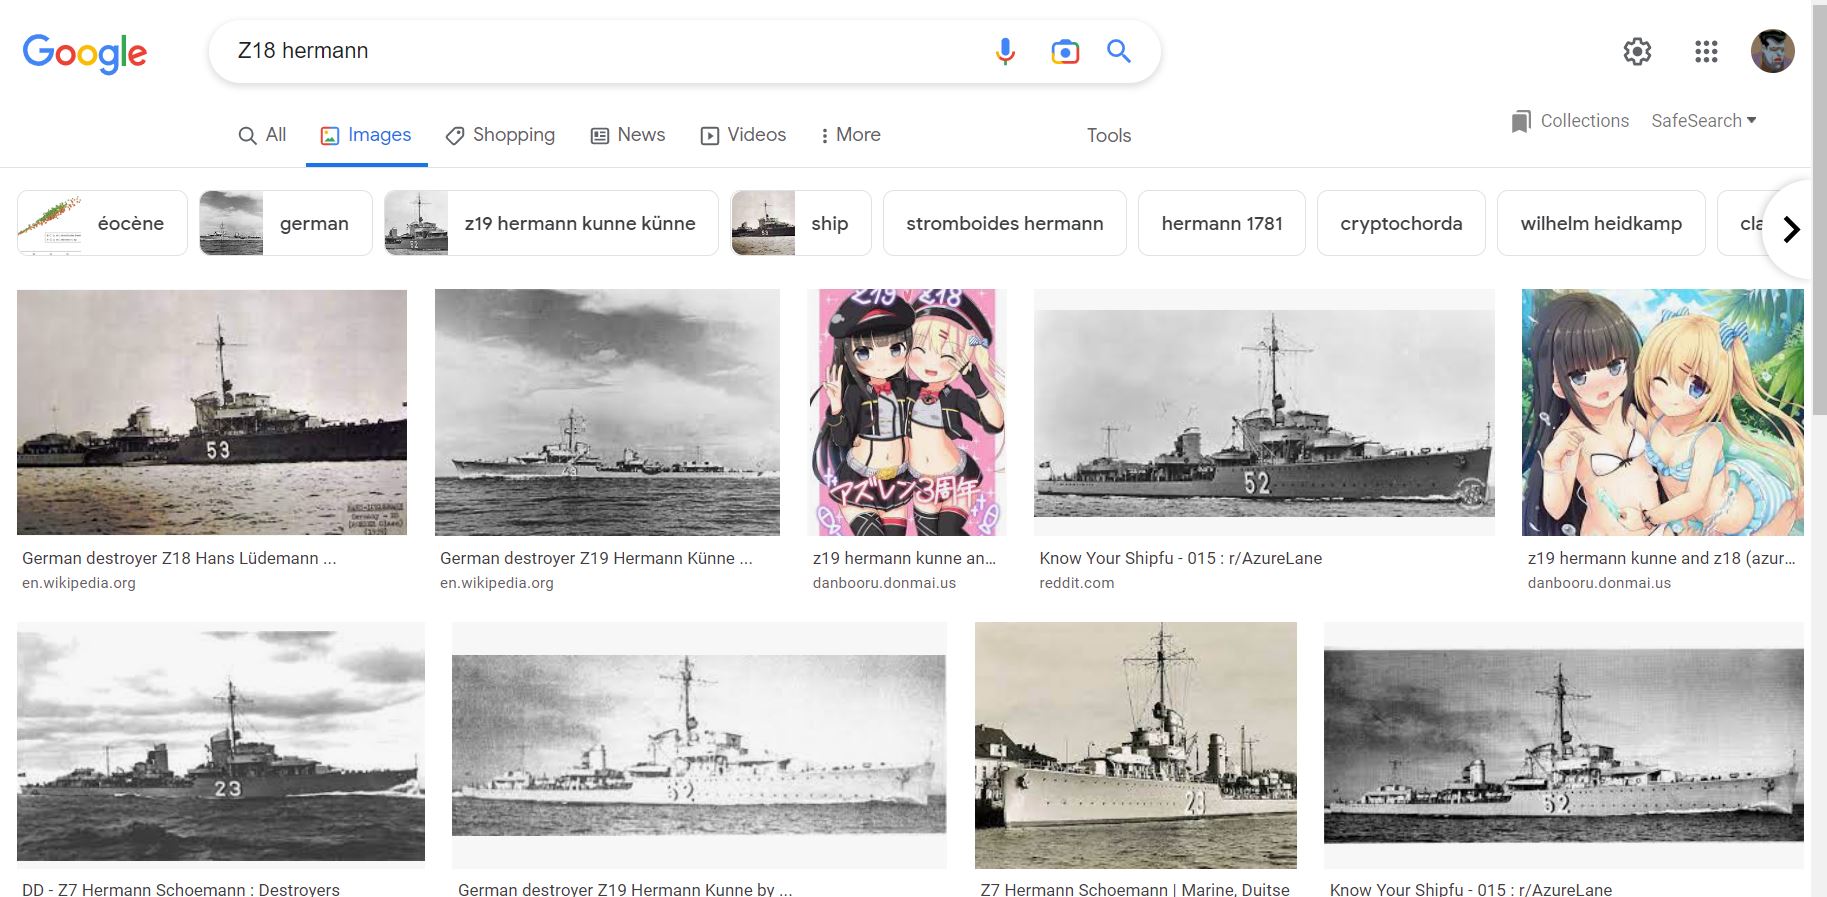
Task: Filter by the german chip
Action: [x=286, y=223]
